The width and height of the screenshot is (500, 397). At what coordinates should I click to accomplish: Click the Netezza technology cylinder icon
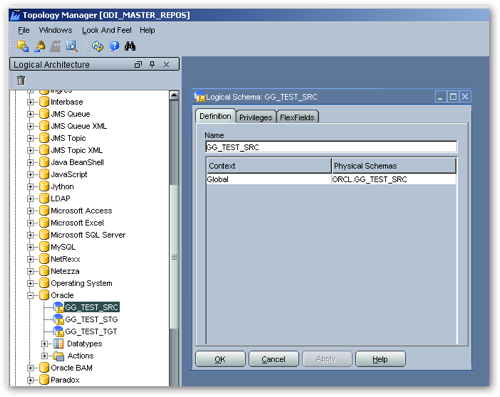coord(44,271)
